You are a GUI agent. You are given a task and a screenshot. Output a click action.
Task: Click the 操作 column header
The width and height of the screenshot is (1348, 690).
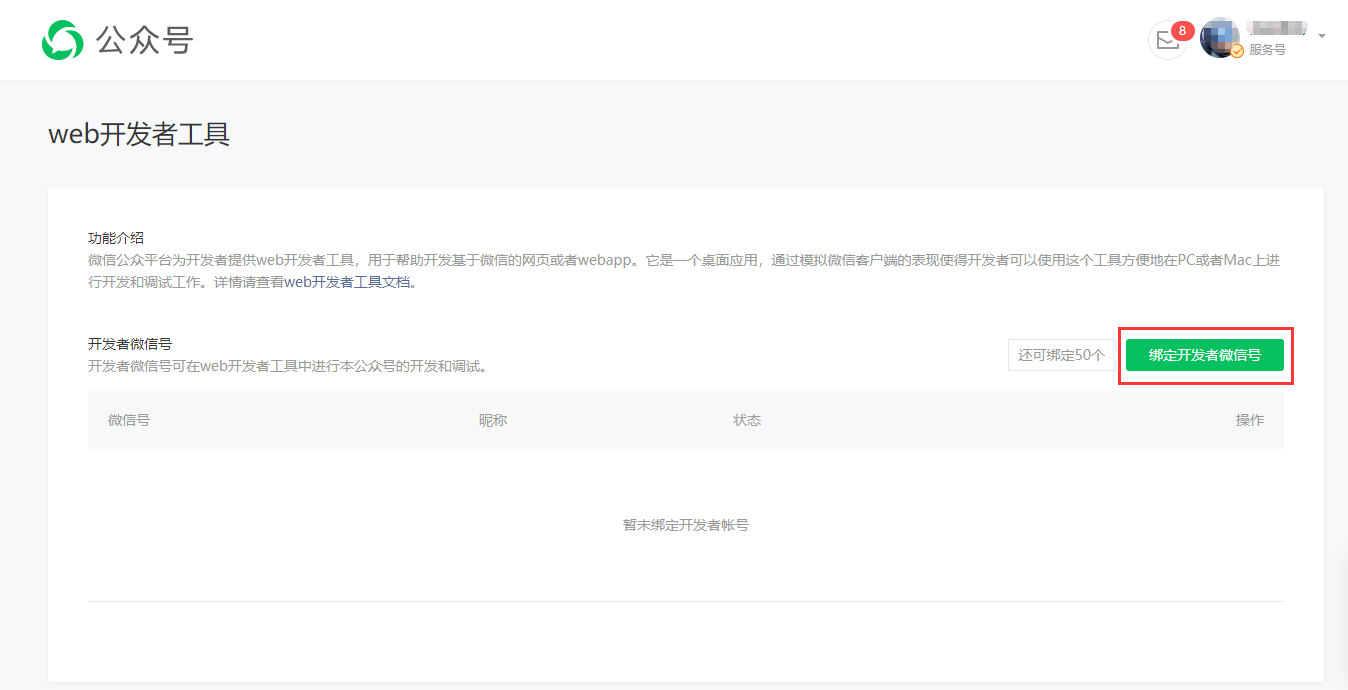tap(1249, 420)
